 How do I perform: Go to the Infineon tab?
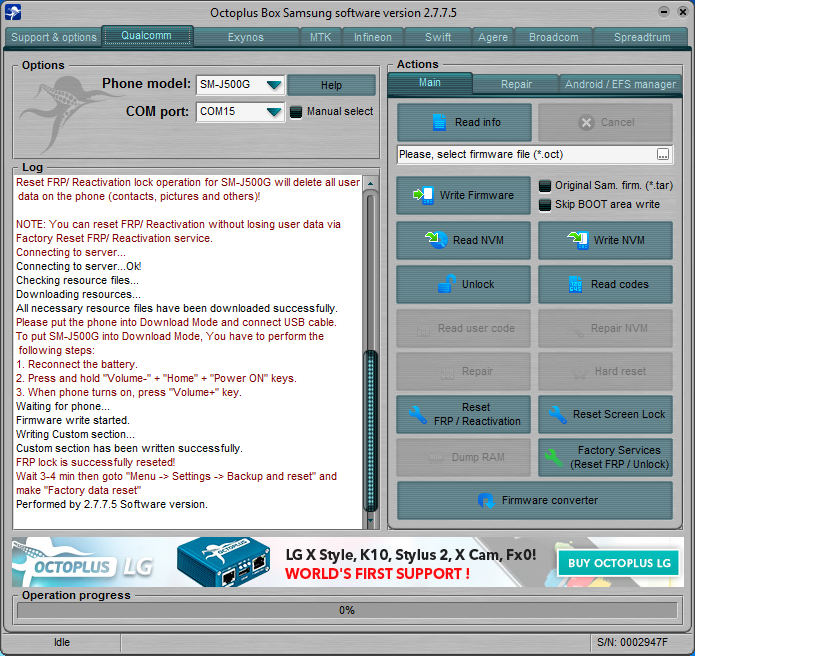click(372, 37)
